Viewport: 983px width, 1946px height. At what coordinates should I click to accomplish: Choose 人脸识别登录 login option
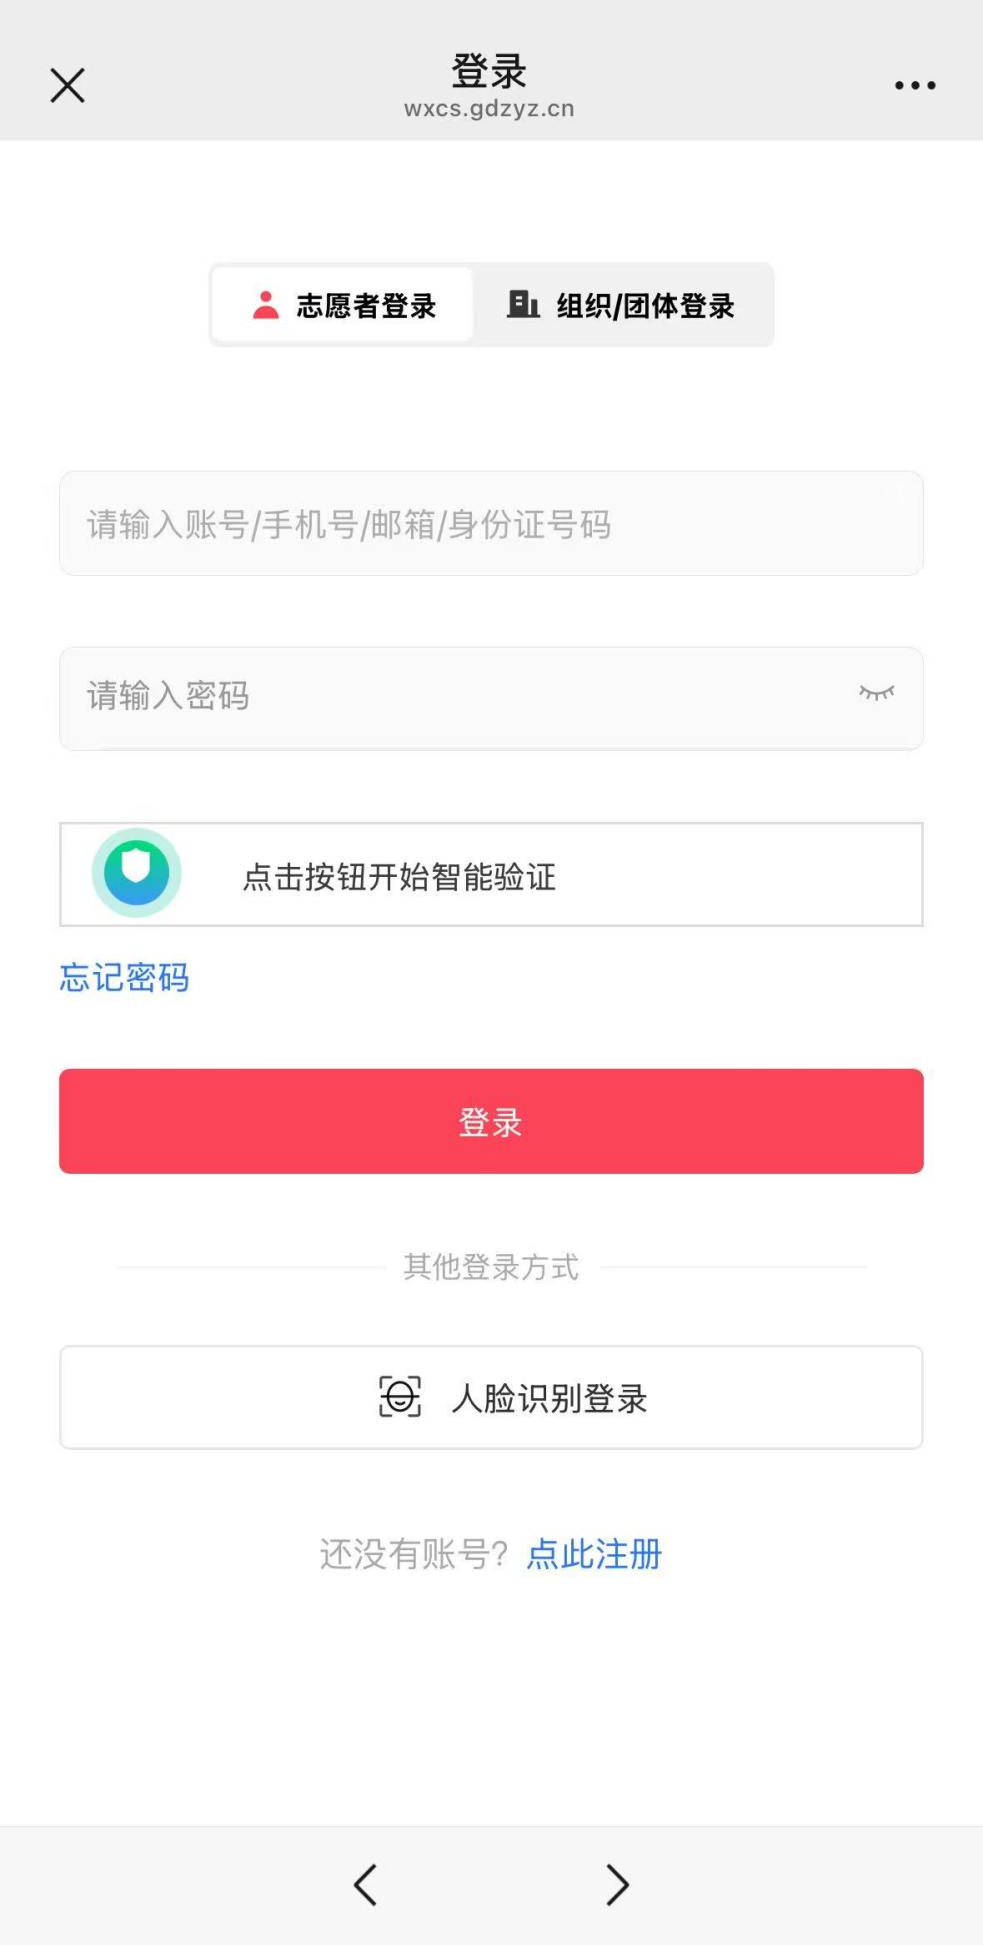(549, 1398)
